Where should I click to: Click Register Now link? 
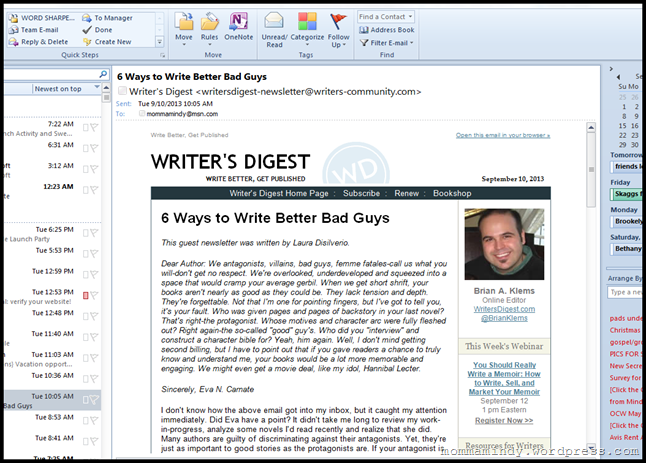(x=504, y=421)
